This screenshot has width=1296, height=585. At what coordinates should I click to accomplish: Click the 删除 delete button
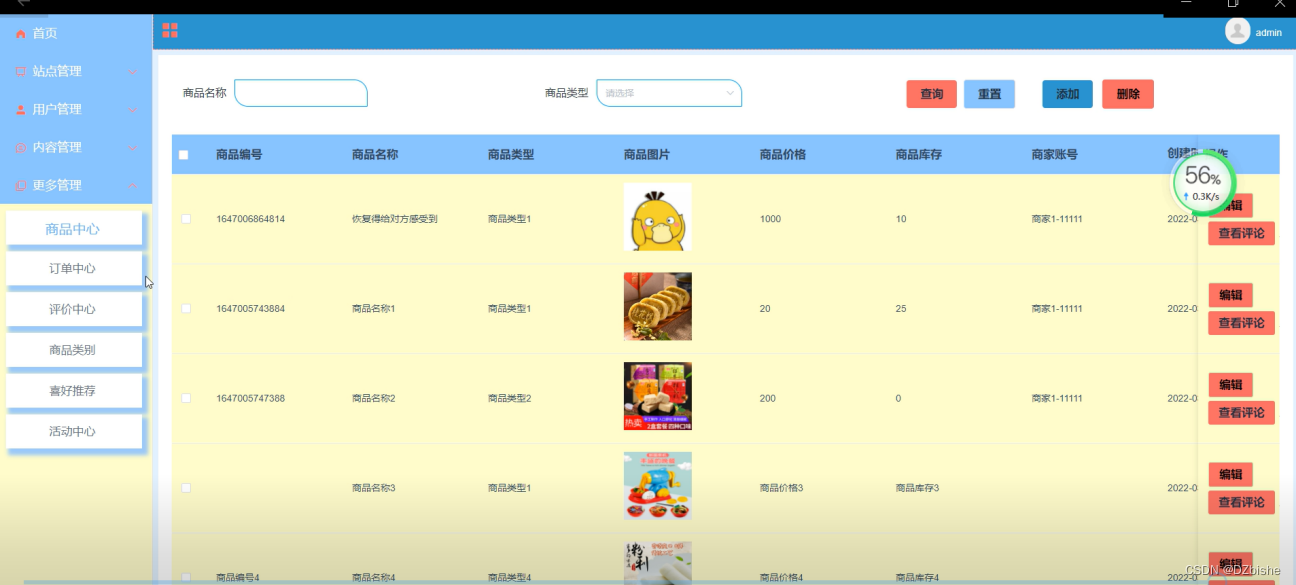pos(1128,94)
